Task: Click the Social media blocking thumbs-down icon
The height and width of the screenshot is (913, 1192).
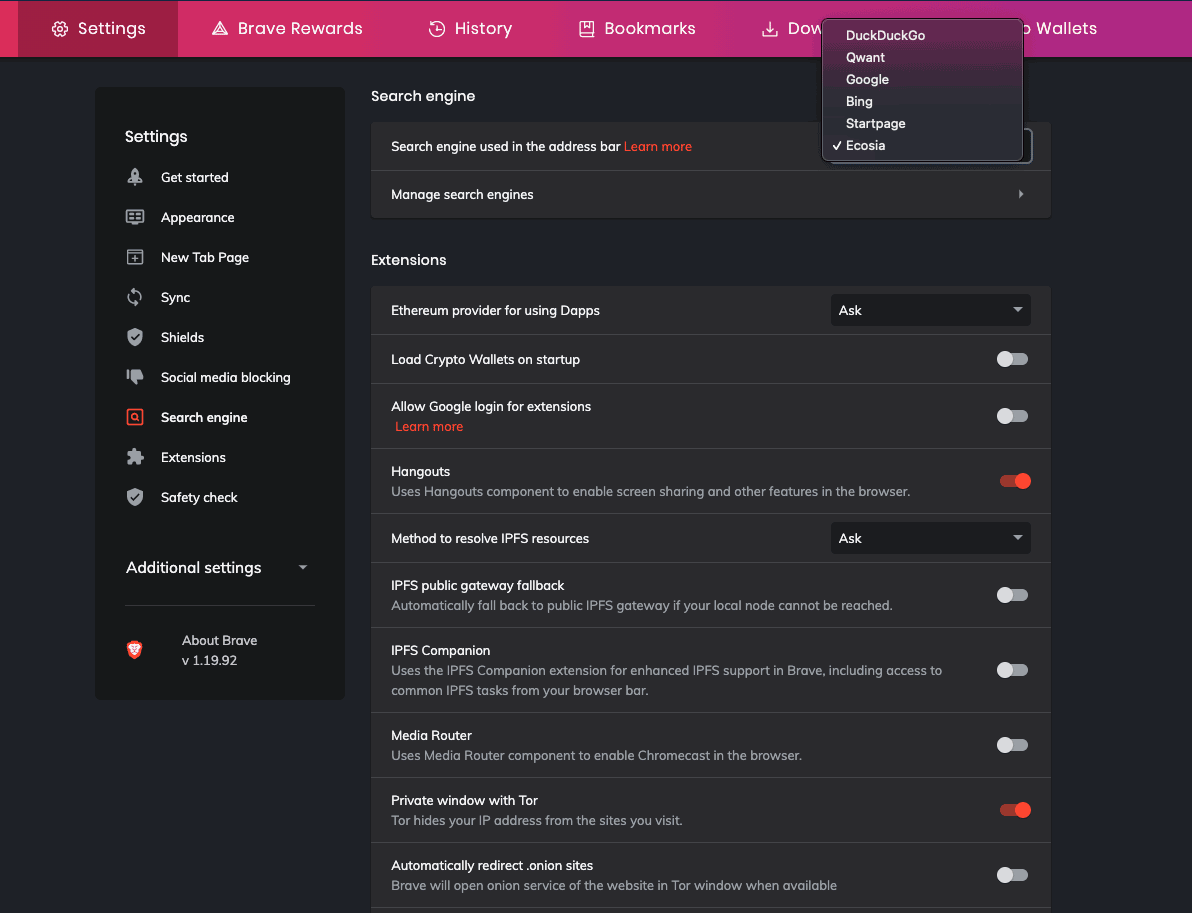Action: pos(135,377)
